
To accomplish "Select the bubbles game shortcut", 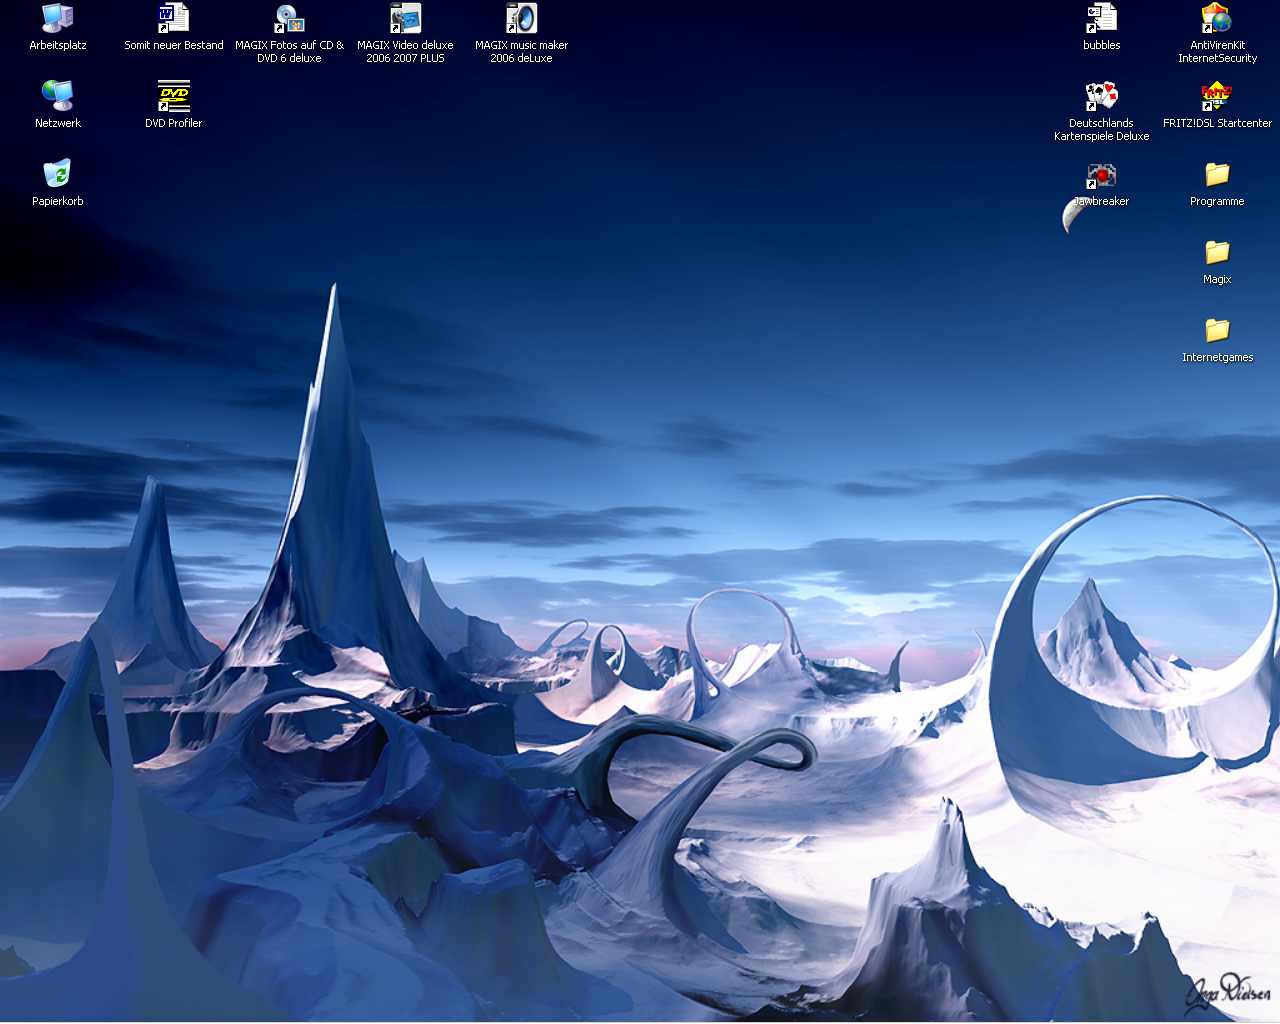I will point(1101,19).
